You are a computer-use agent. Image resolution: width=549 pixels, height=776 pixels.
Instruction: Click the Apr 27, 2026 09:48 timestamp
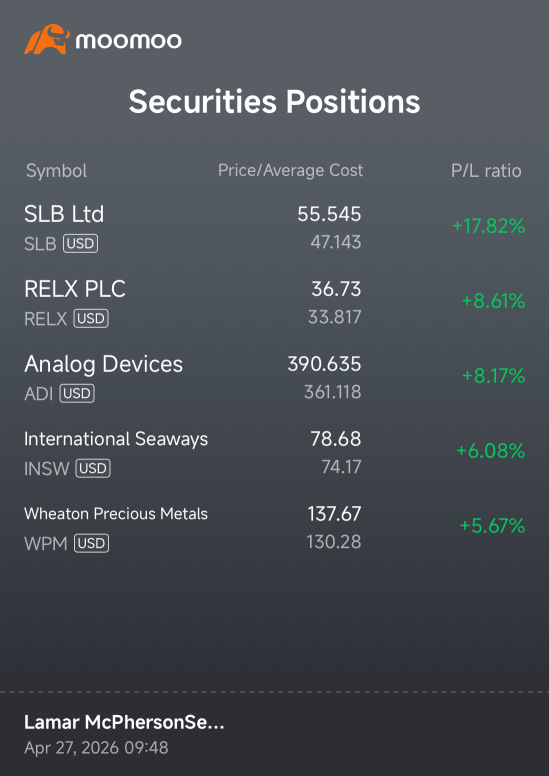tap(96, 747)
